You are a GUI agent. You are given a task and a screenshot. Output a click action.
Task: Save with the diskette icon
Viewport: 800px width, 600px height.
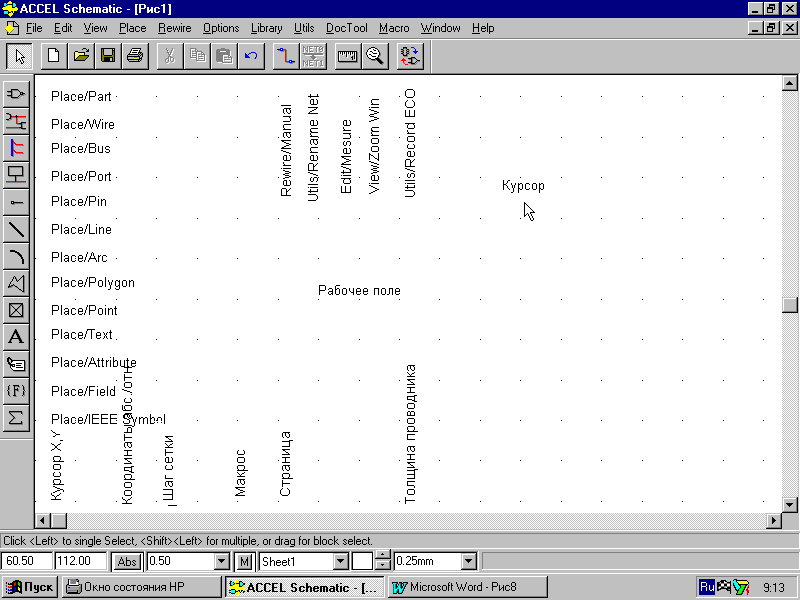click(x=108, y=56)
